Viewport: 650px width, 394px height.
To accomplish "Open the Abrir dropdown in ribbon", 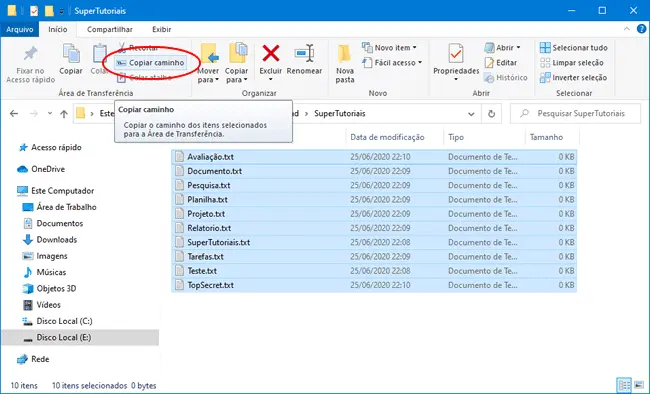I will [502, 48].
